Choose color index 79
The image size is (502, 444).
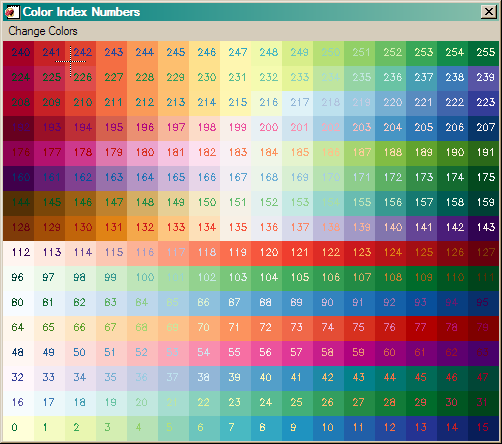click(x=484, y=328)
